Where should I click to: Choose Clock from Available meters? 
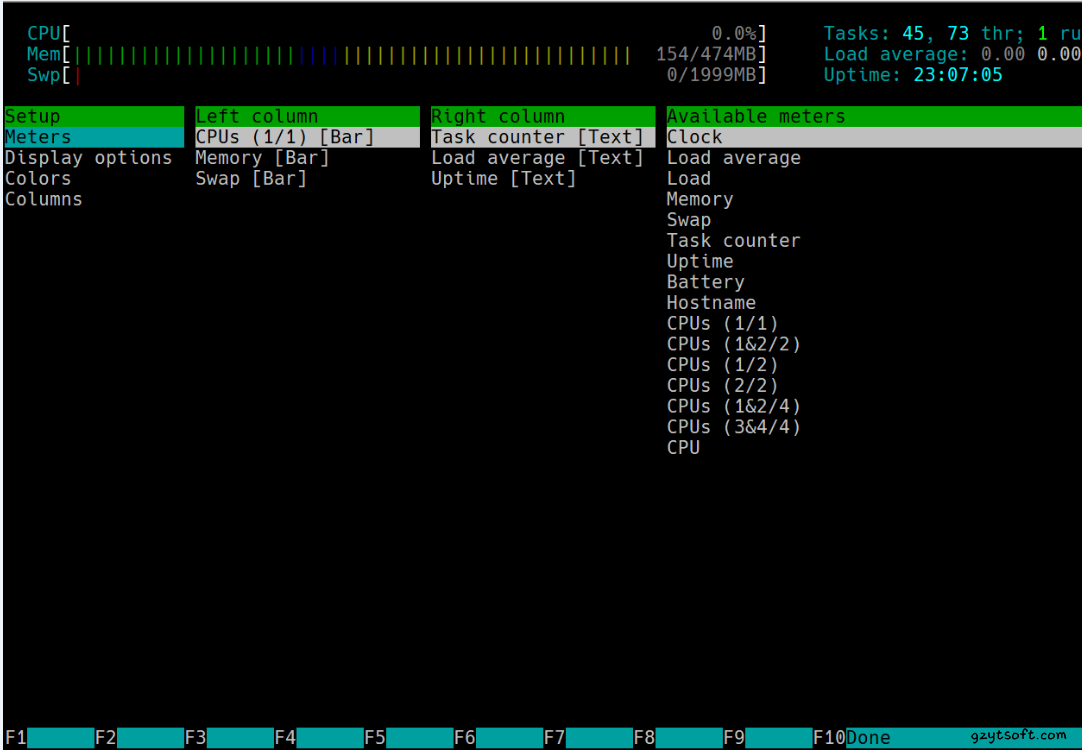[874, 137]
